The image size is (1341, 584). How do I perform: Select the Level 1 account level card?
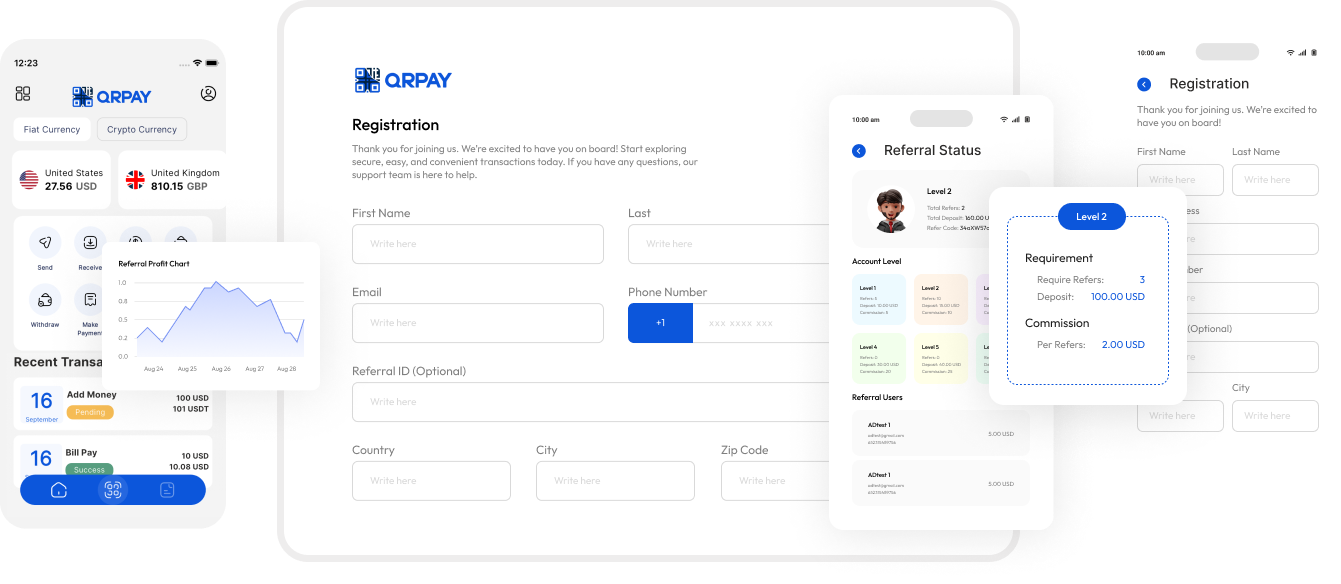(879, 300)
